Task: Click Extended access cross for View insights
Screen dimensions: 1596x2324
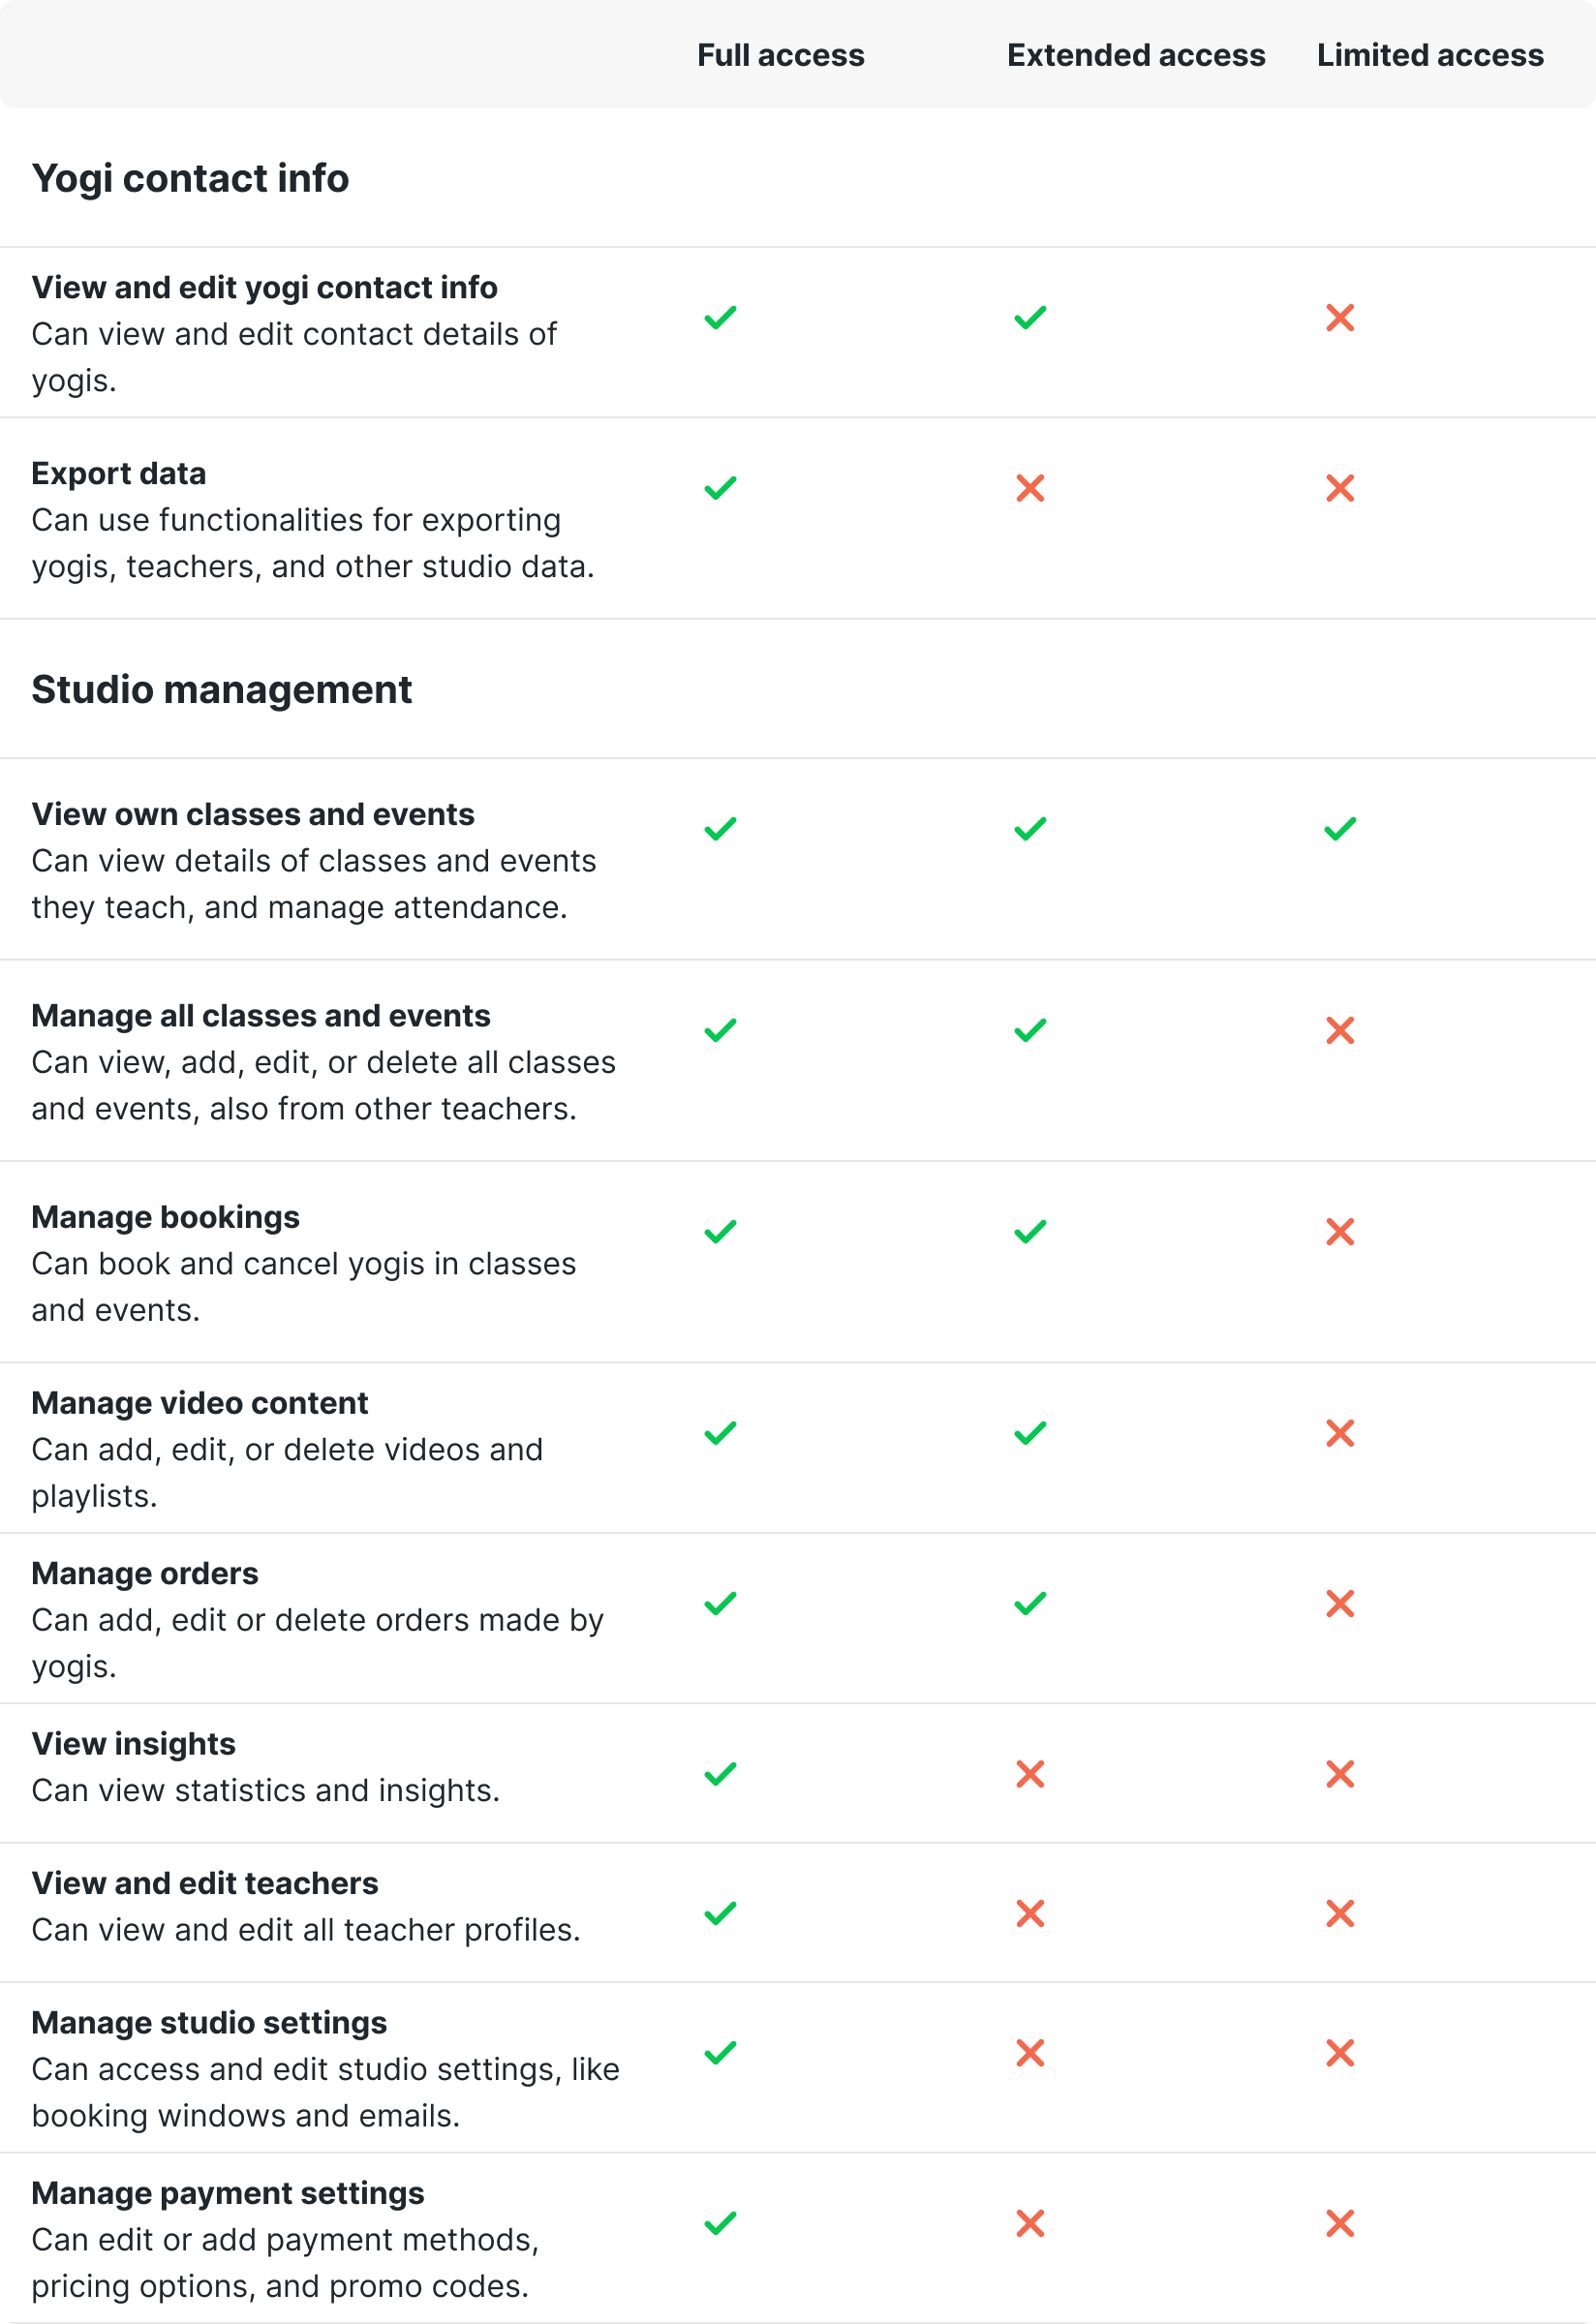Action: [x=1030, y=1774]
